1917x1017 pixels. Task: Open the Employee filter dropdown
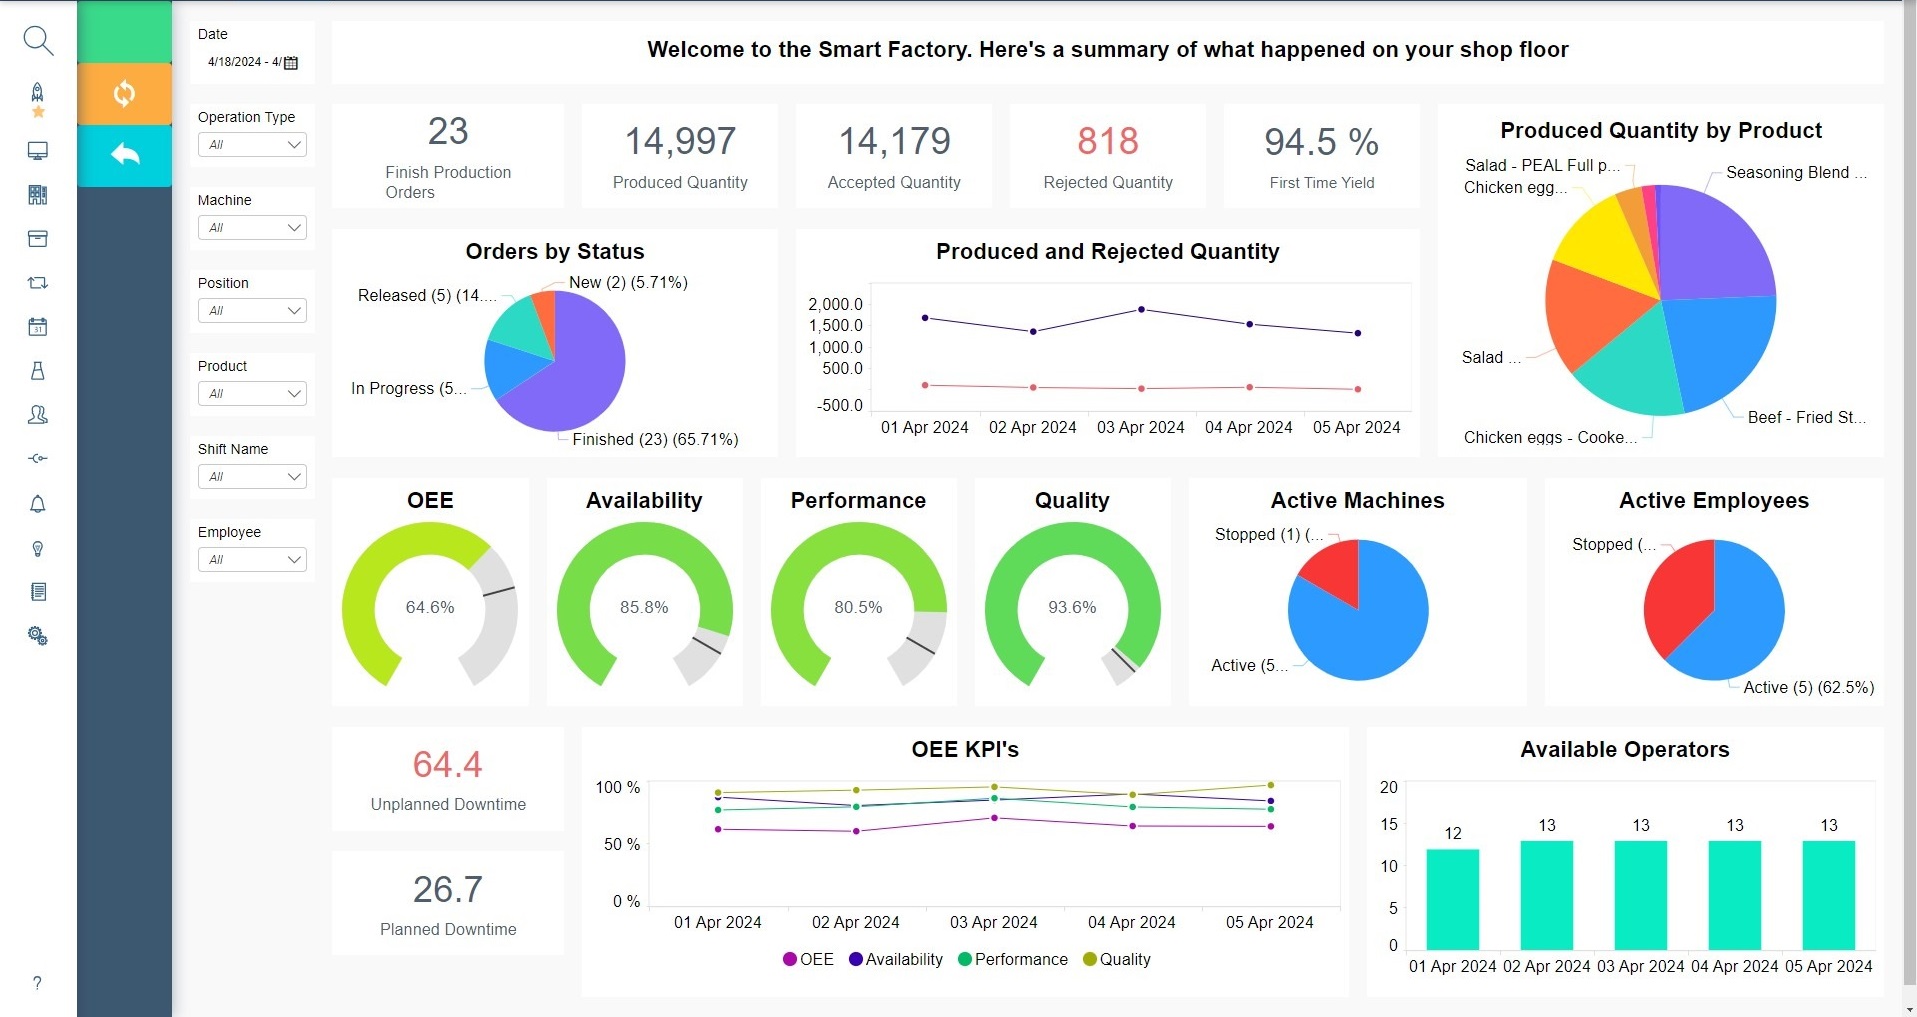coord(252,560)
